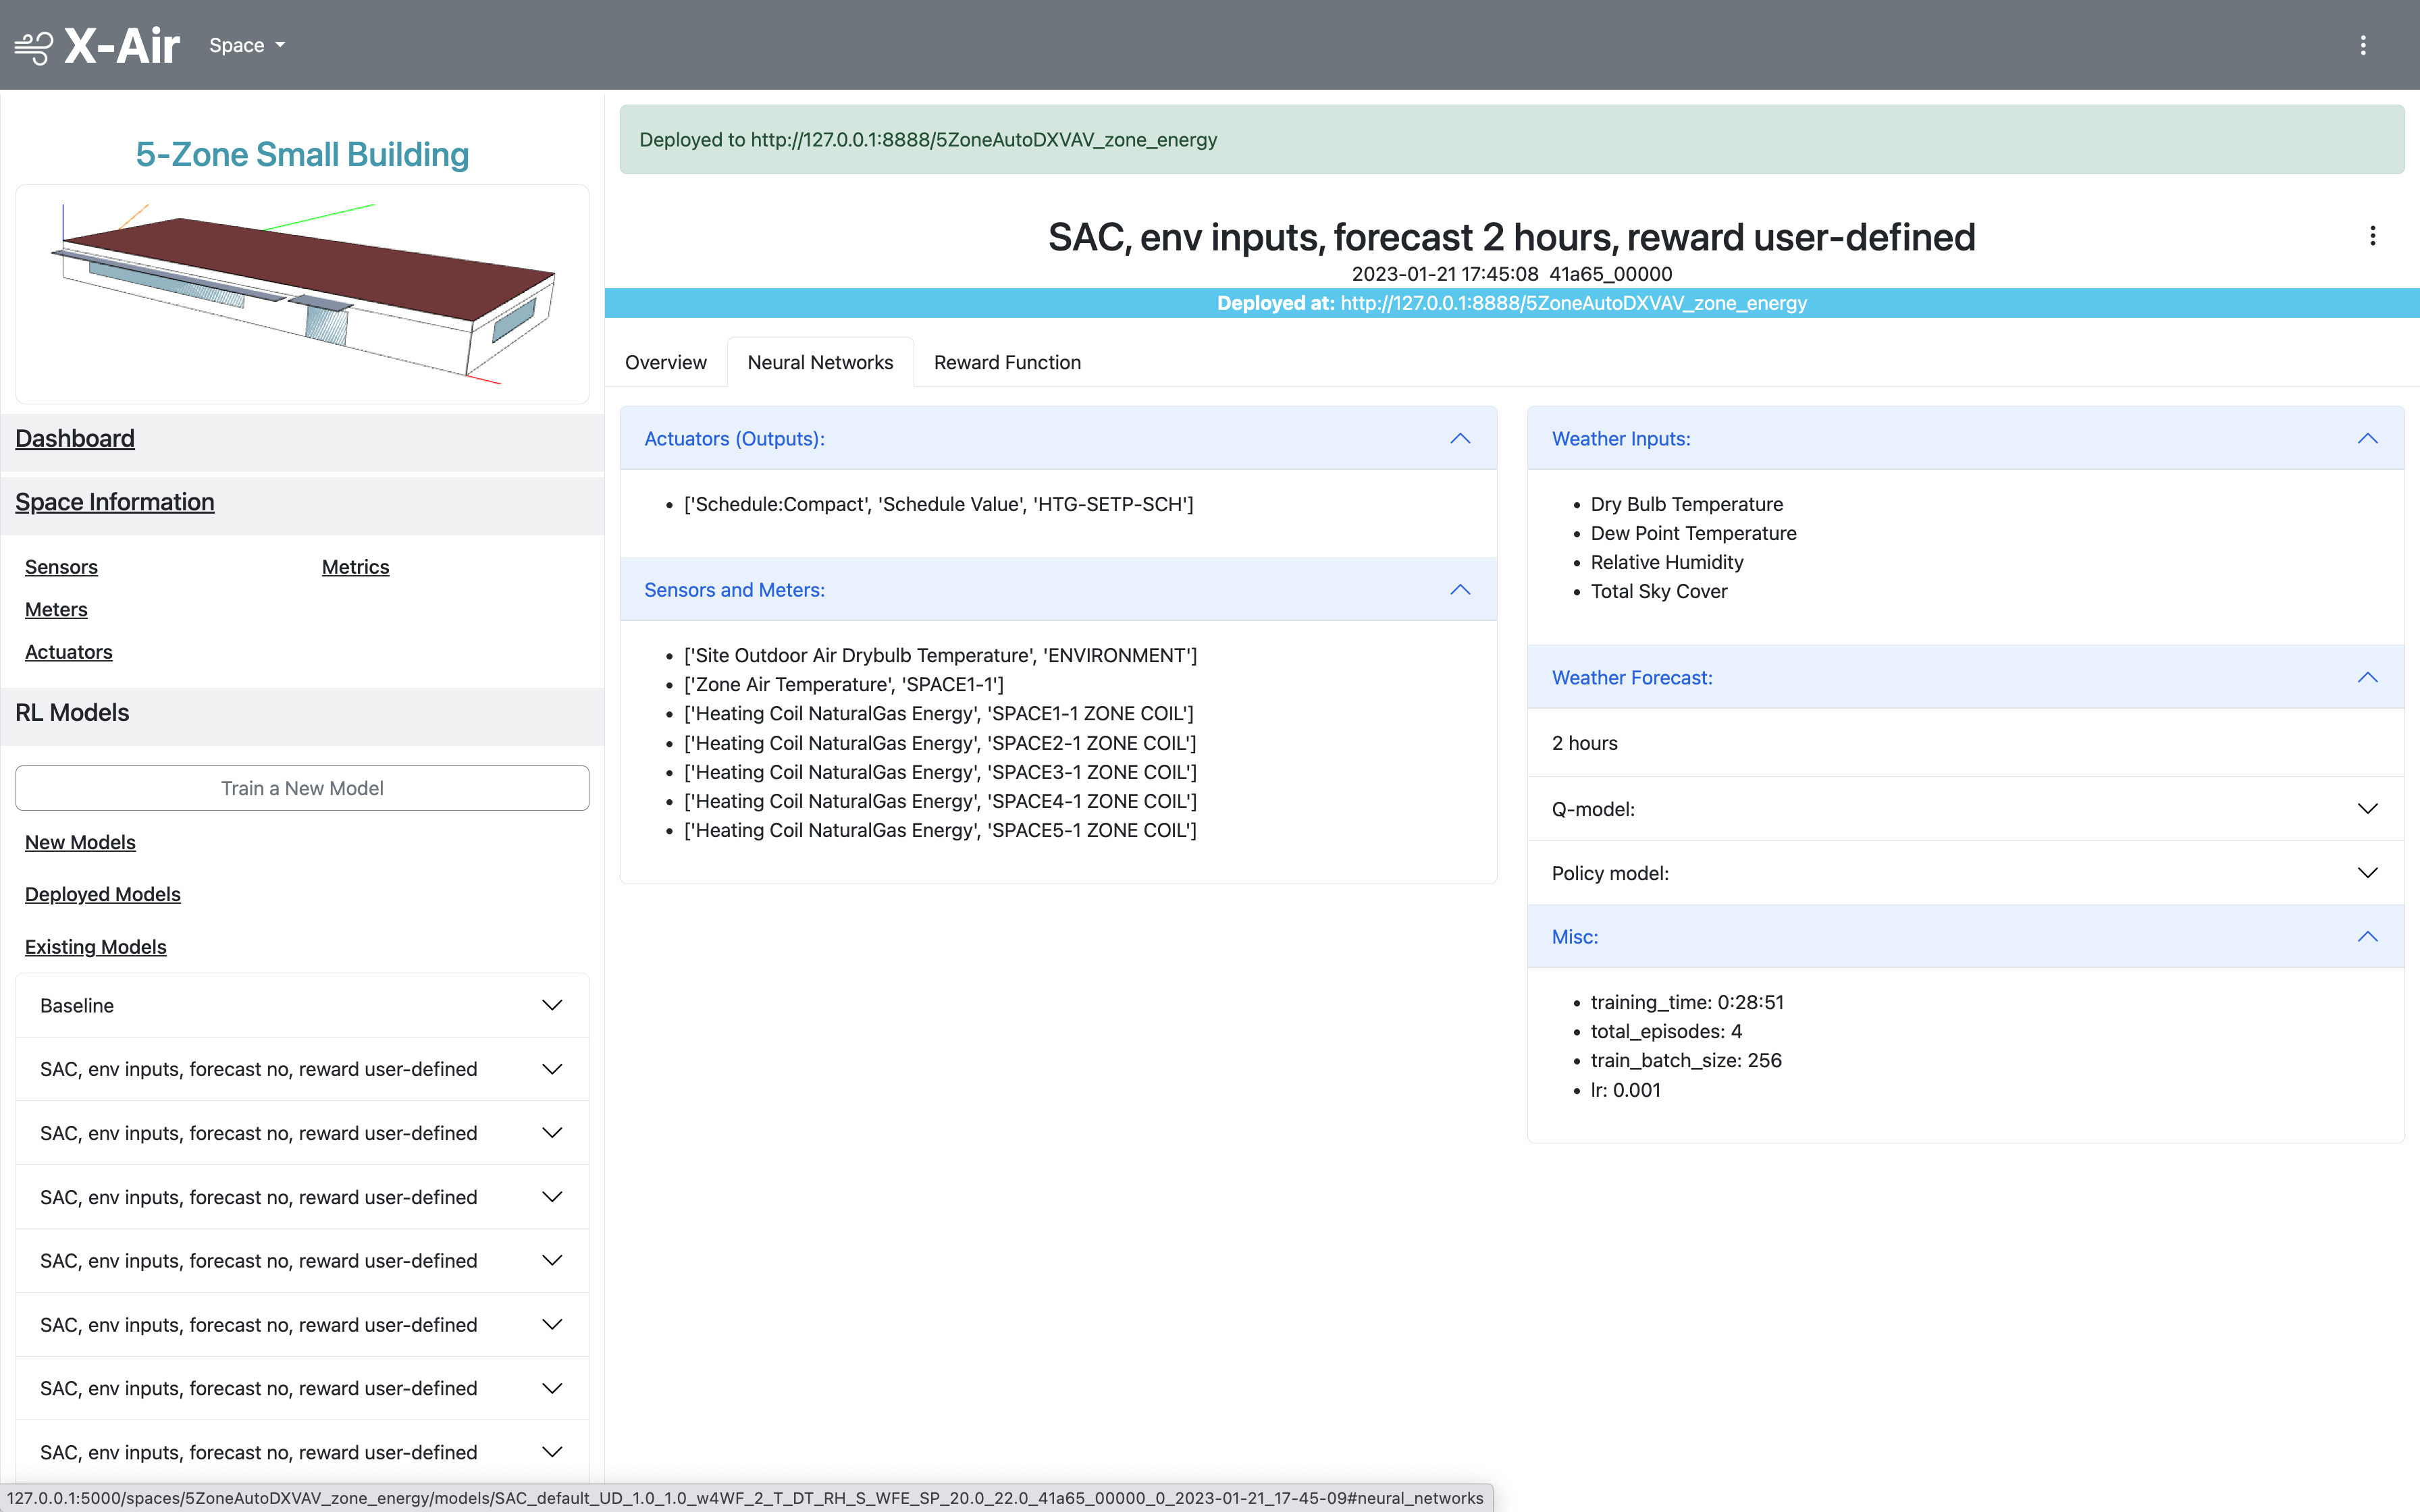Open the Deployed Models link

(103, 894)
